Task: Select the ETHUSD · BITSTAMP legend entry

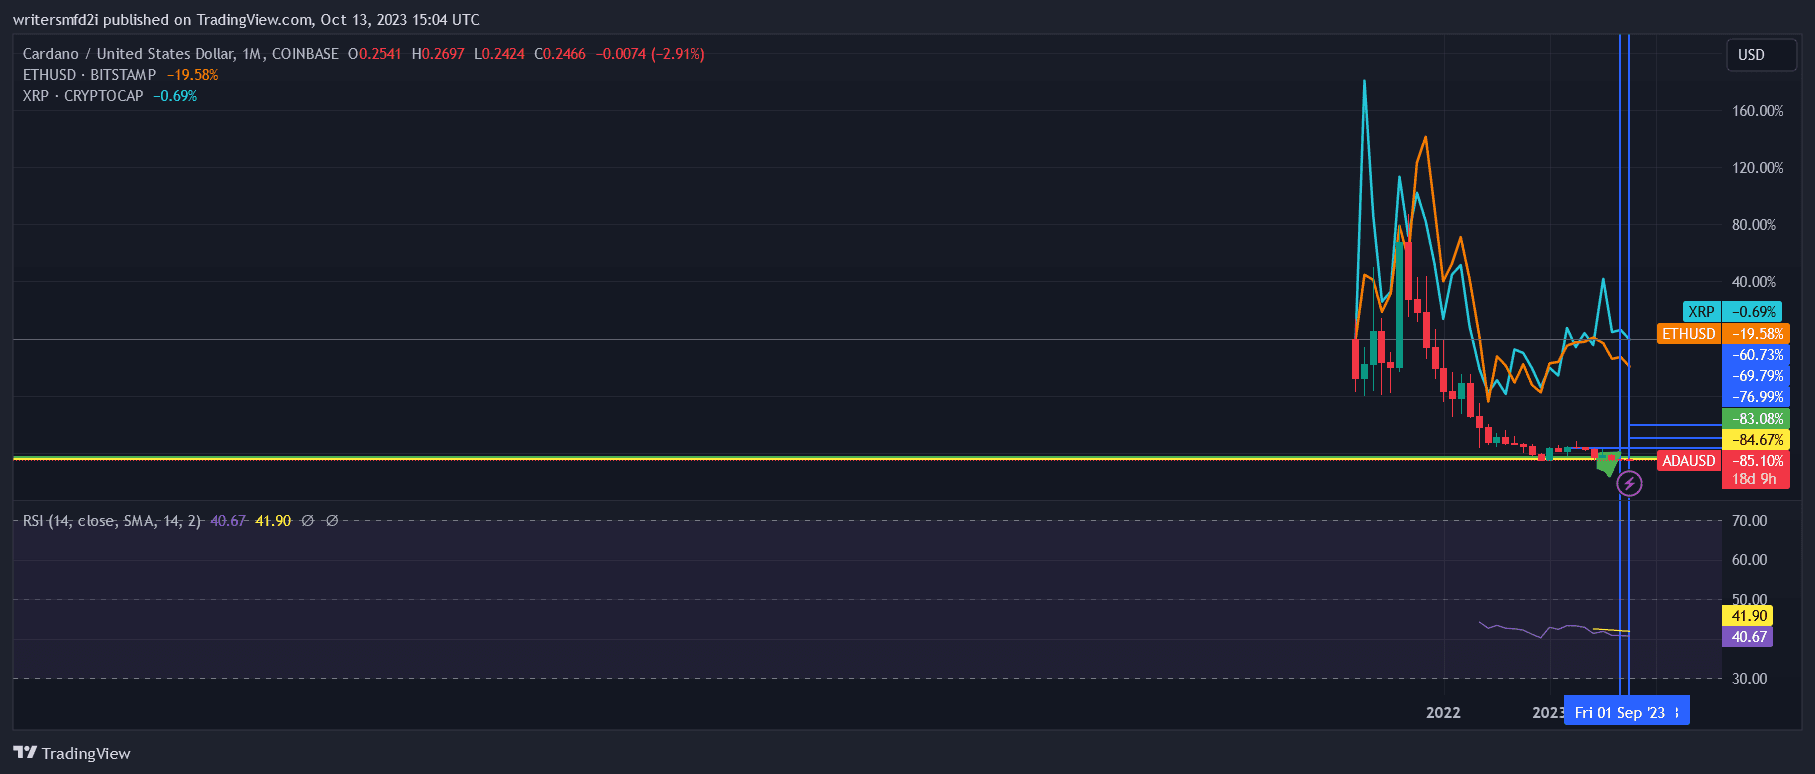Action: [x=90, y=75]
